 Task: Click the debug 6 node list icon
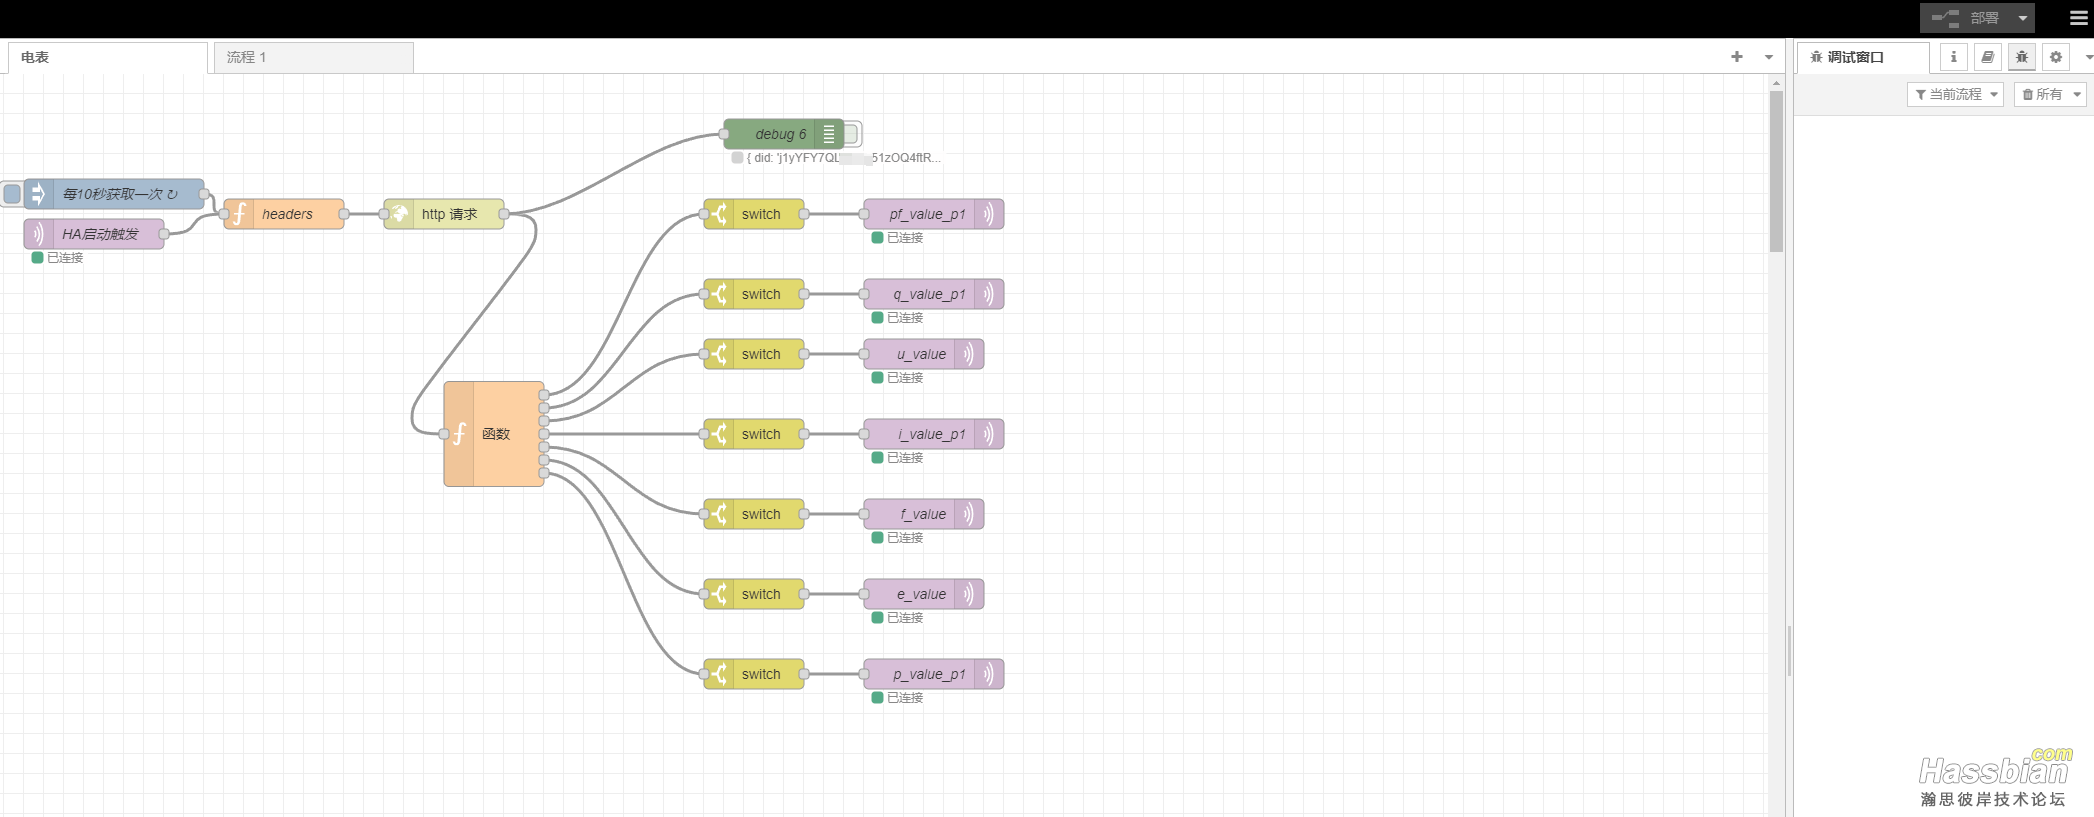[829, 134]
